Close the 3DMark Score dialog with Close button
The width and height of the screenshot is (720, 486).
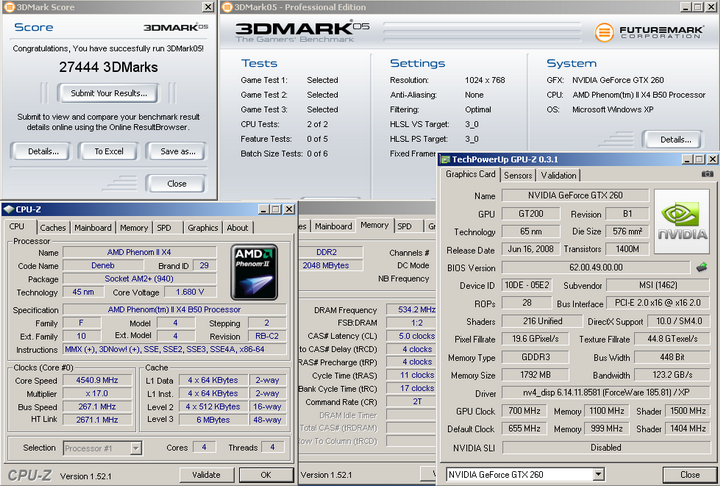(x=176, y=184)
